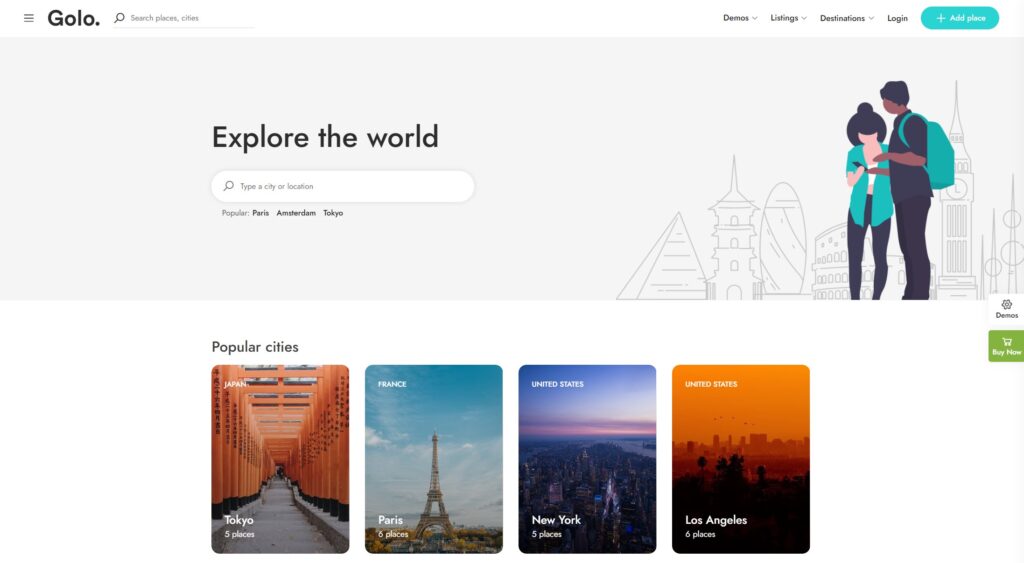This screenshot has width=1024, height=563.
Task: Select the popular Paris search link
Action: [x=260, y=213]
